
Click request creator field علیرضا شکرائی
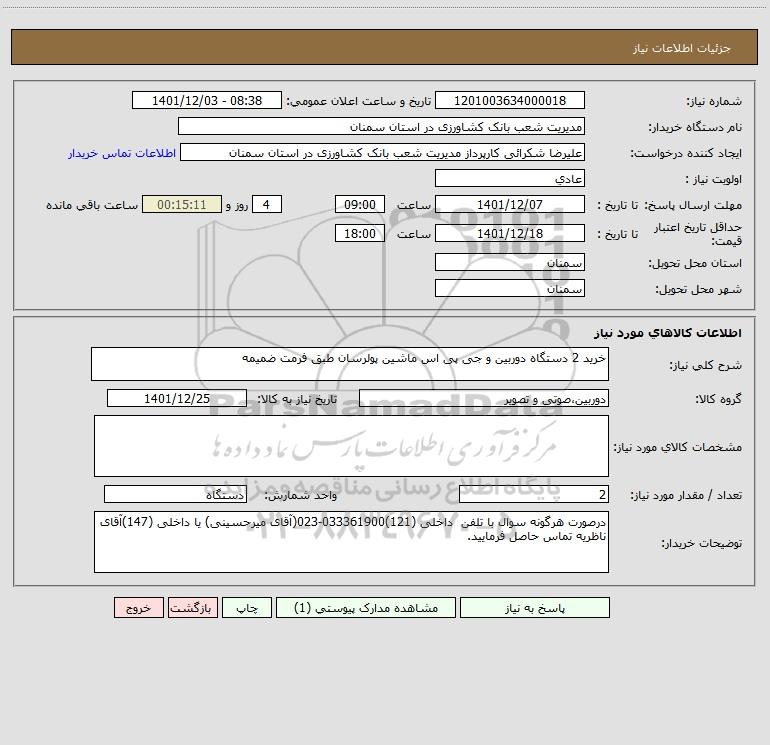(x=383, y=152)
